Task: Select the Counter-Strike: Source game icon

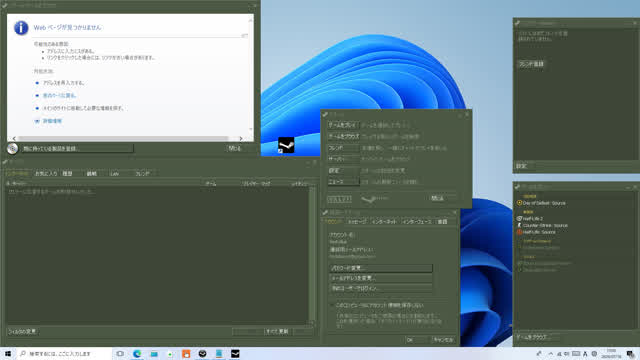Action: click(x=519, y=225)
